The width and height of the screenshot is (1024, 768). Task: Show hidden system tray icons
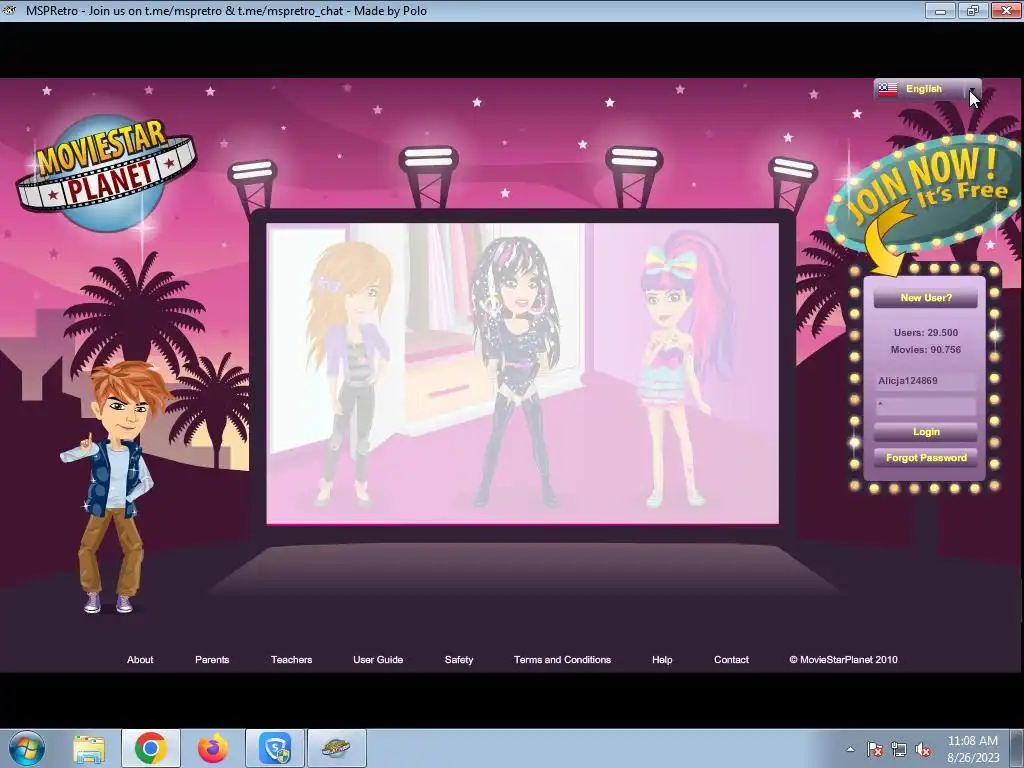tap(850, 750)
